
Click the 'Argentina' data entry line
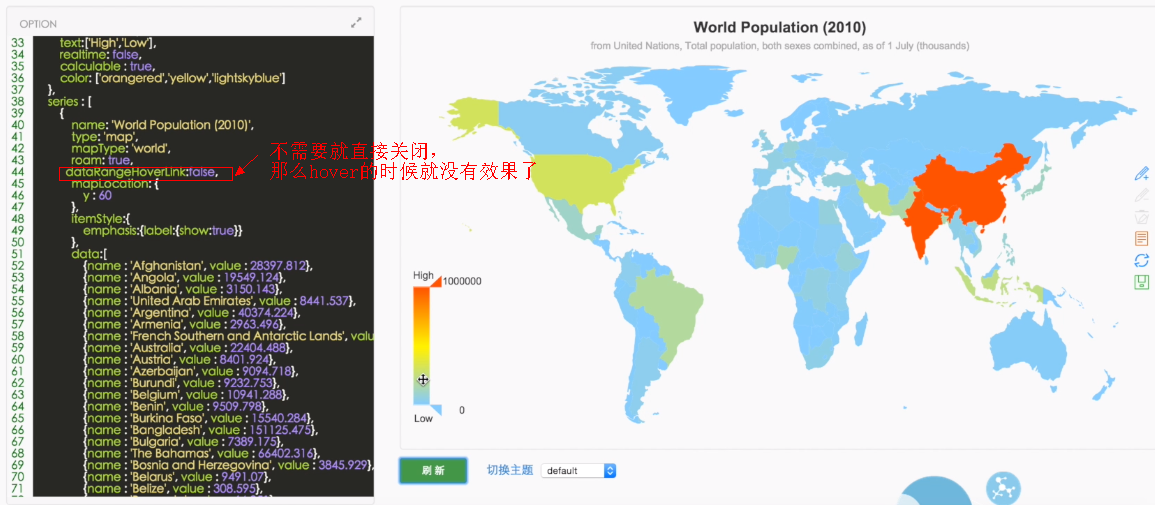[194, 312]
